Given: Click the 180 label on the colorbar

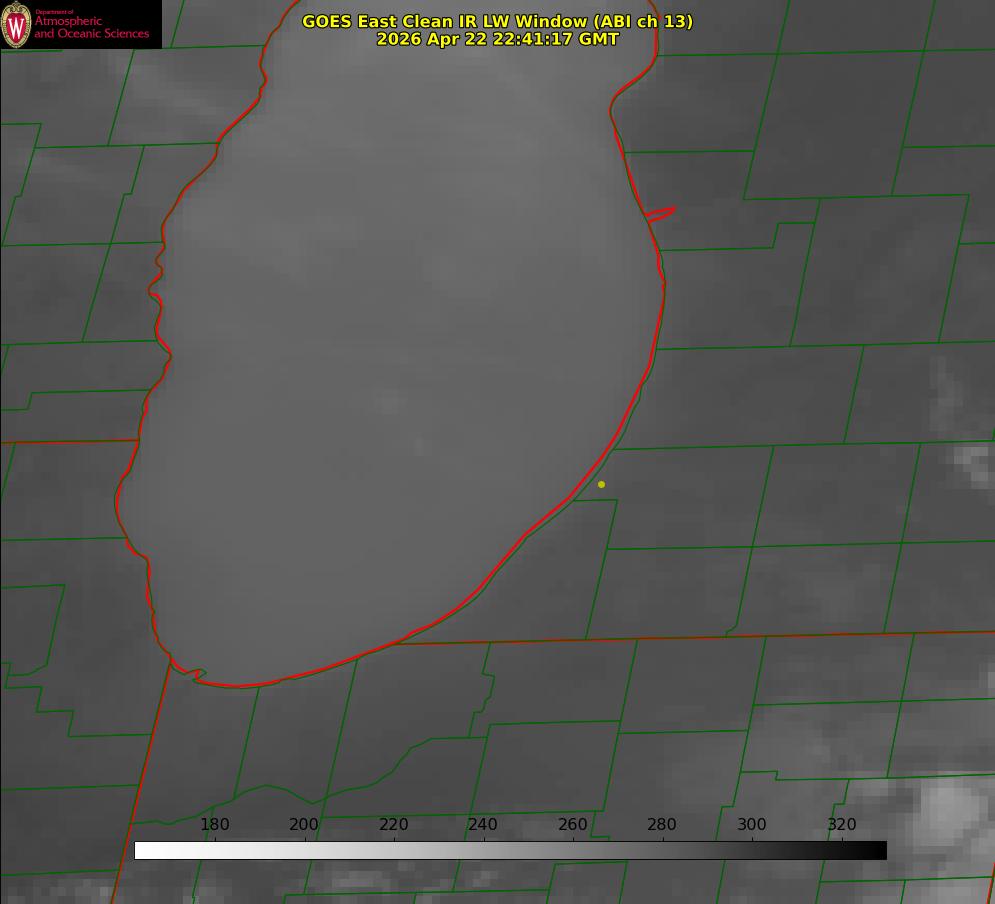Looking at the screenshot, I should coord(214,824).
